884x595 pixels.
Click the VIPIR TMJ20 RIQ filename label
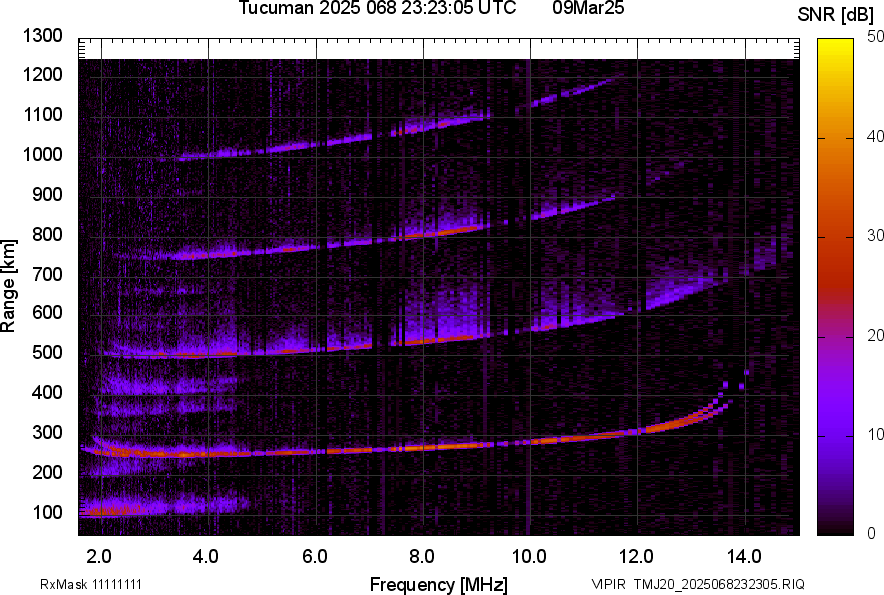(697, 584)
